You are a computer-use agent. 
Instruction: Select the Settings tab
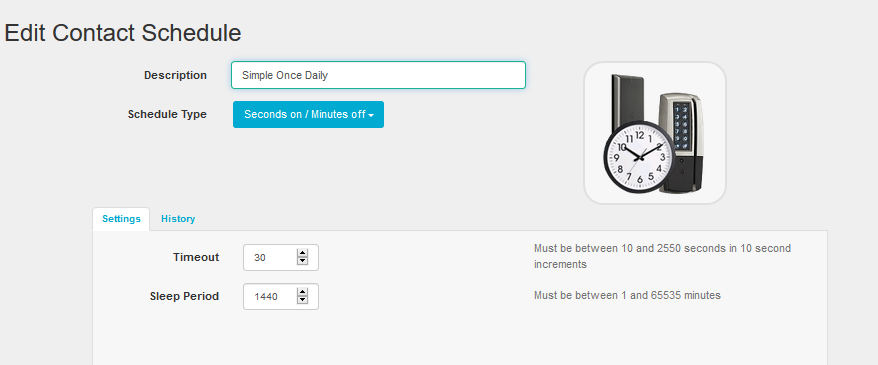(x=121, y=219)
